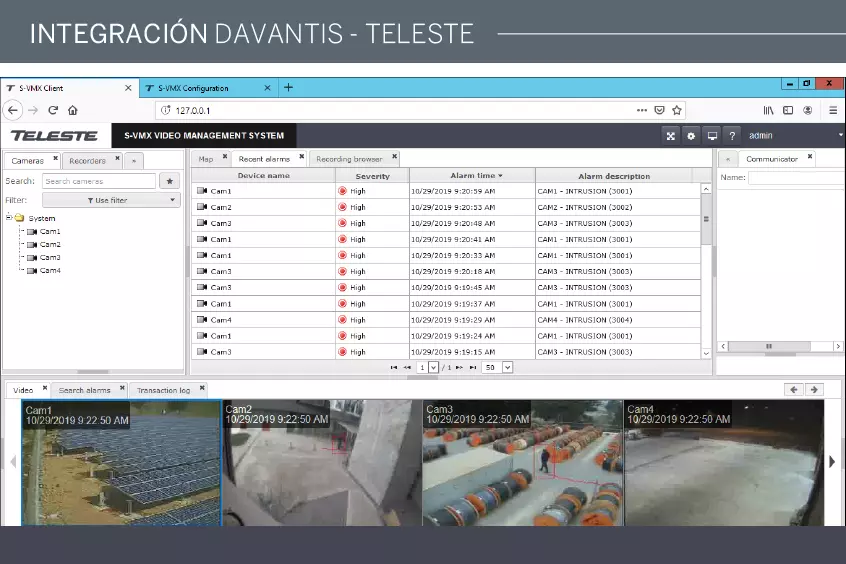Select the Cam4 alarm at 9:19:29 AM
The image size is (846, 564).
click(446, 320)
